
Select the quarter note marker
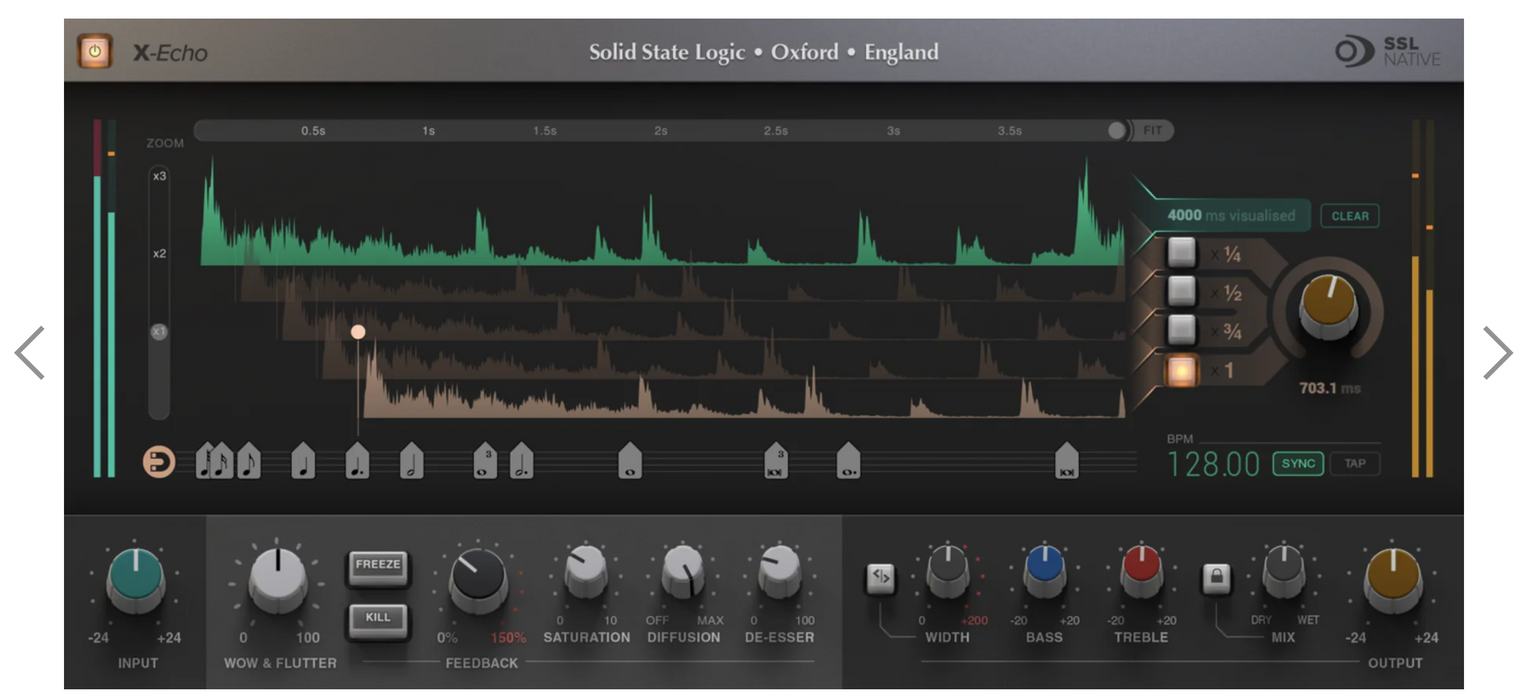pyautogui.click(x=304, y=463)
